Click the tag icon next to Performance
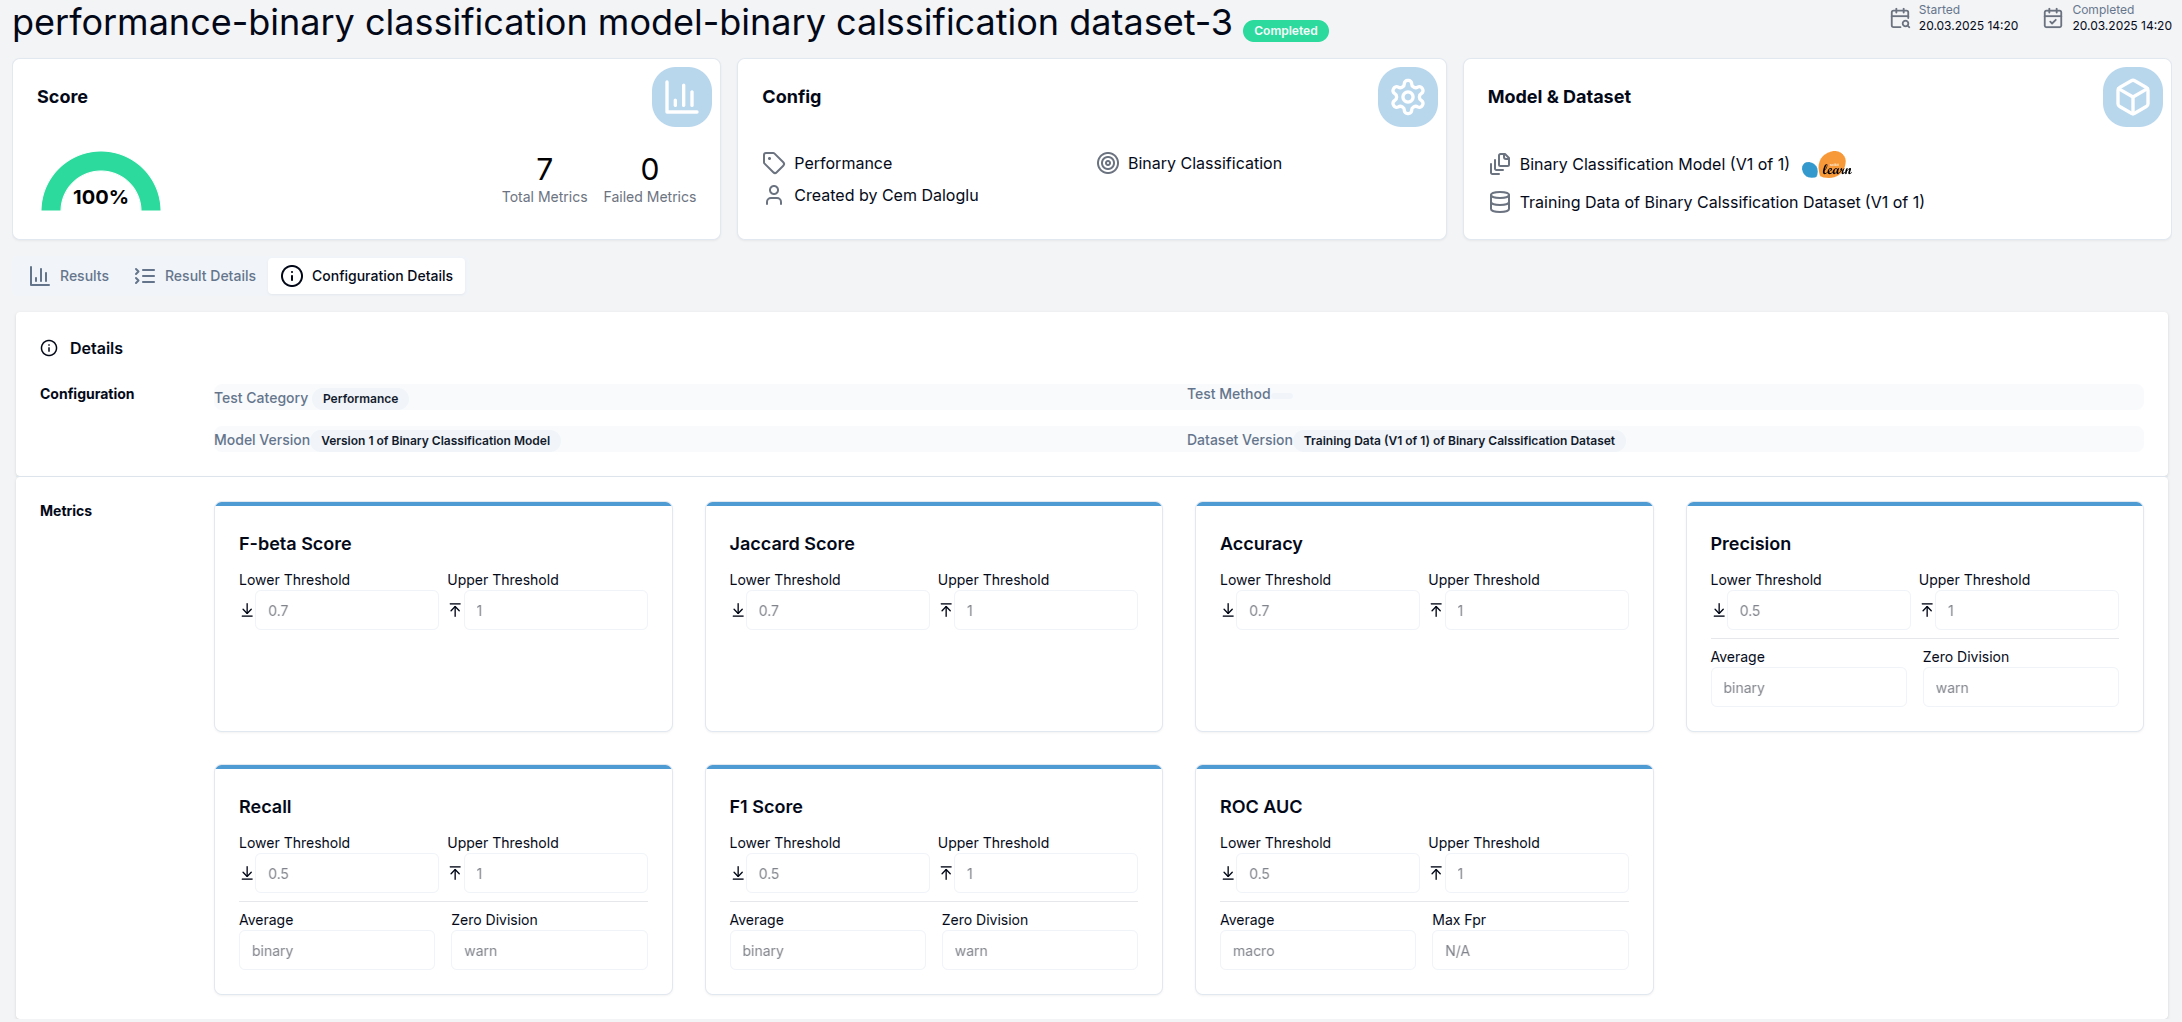 point(773,162)
